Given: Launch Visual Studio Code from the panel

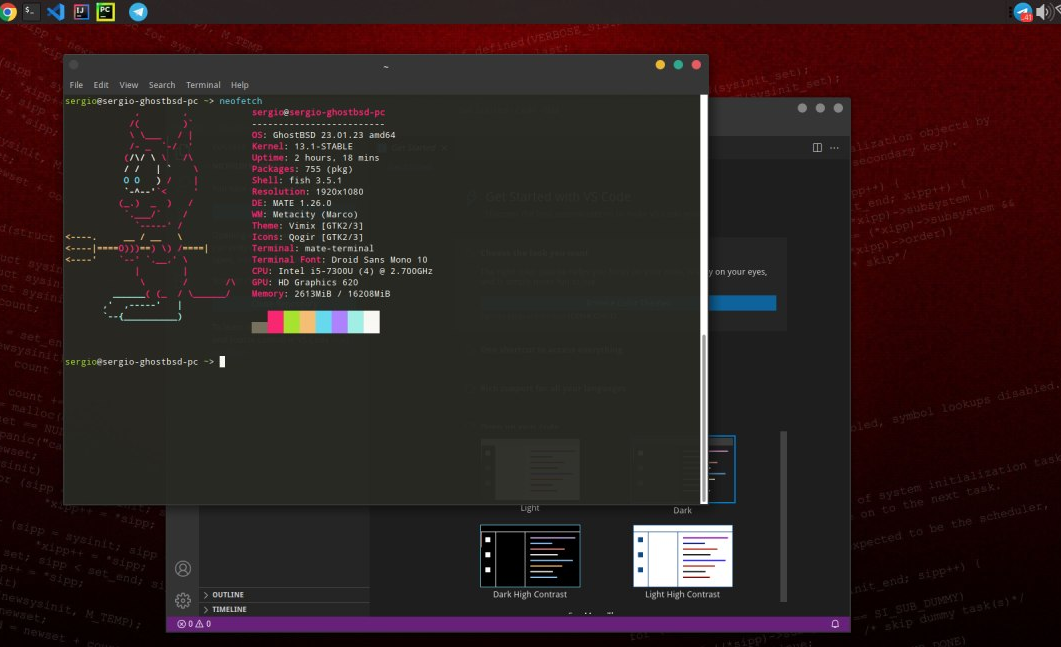Looking at the screenshot, I should [55, 12].
